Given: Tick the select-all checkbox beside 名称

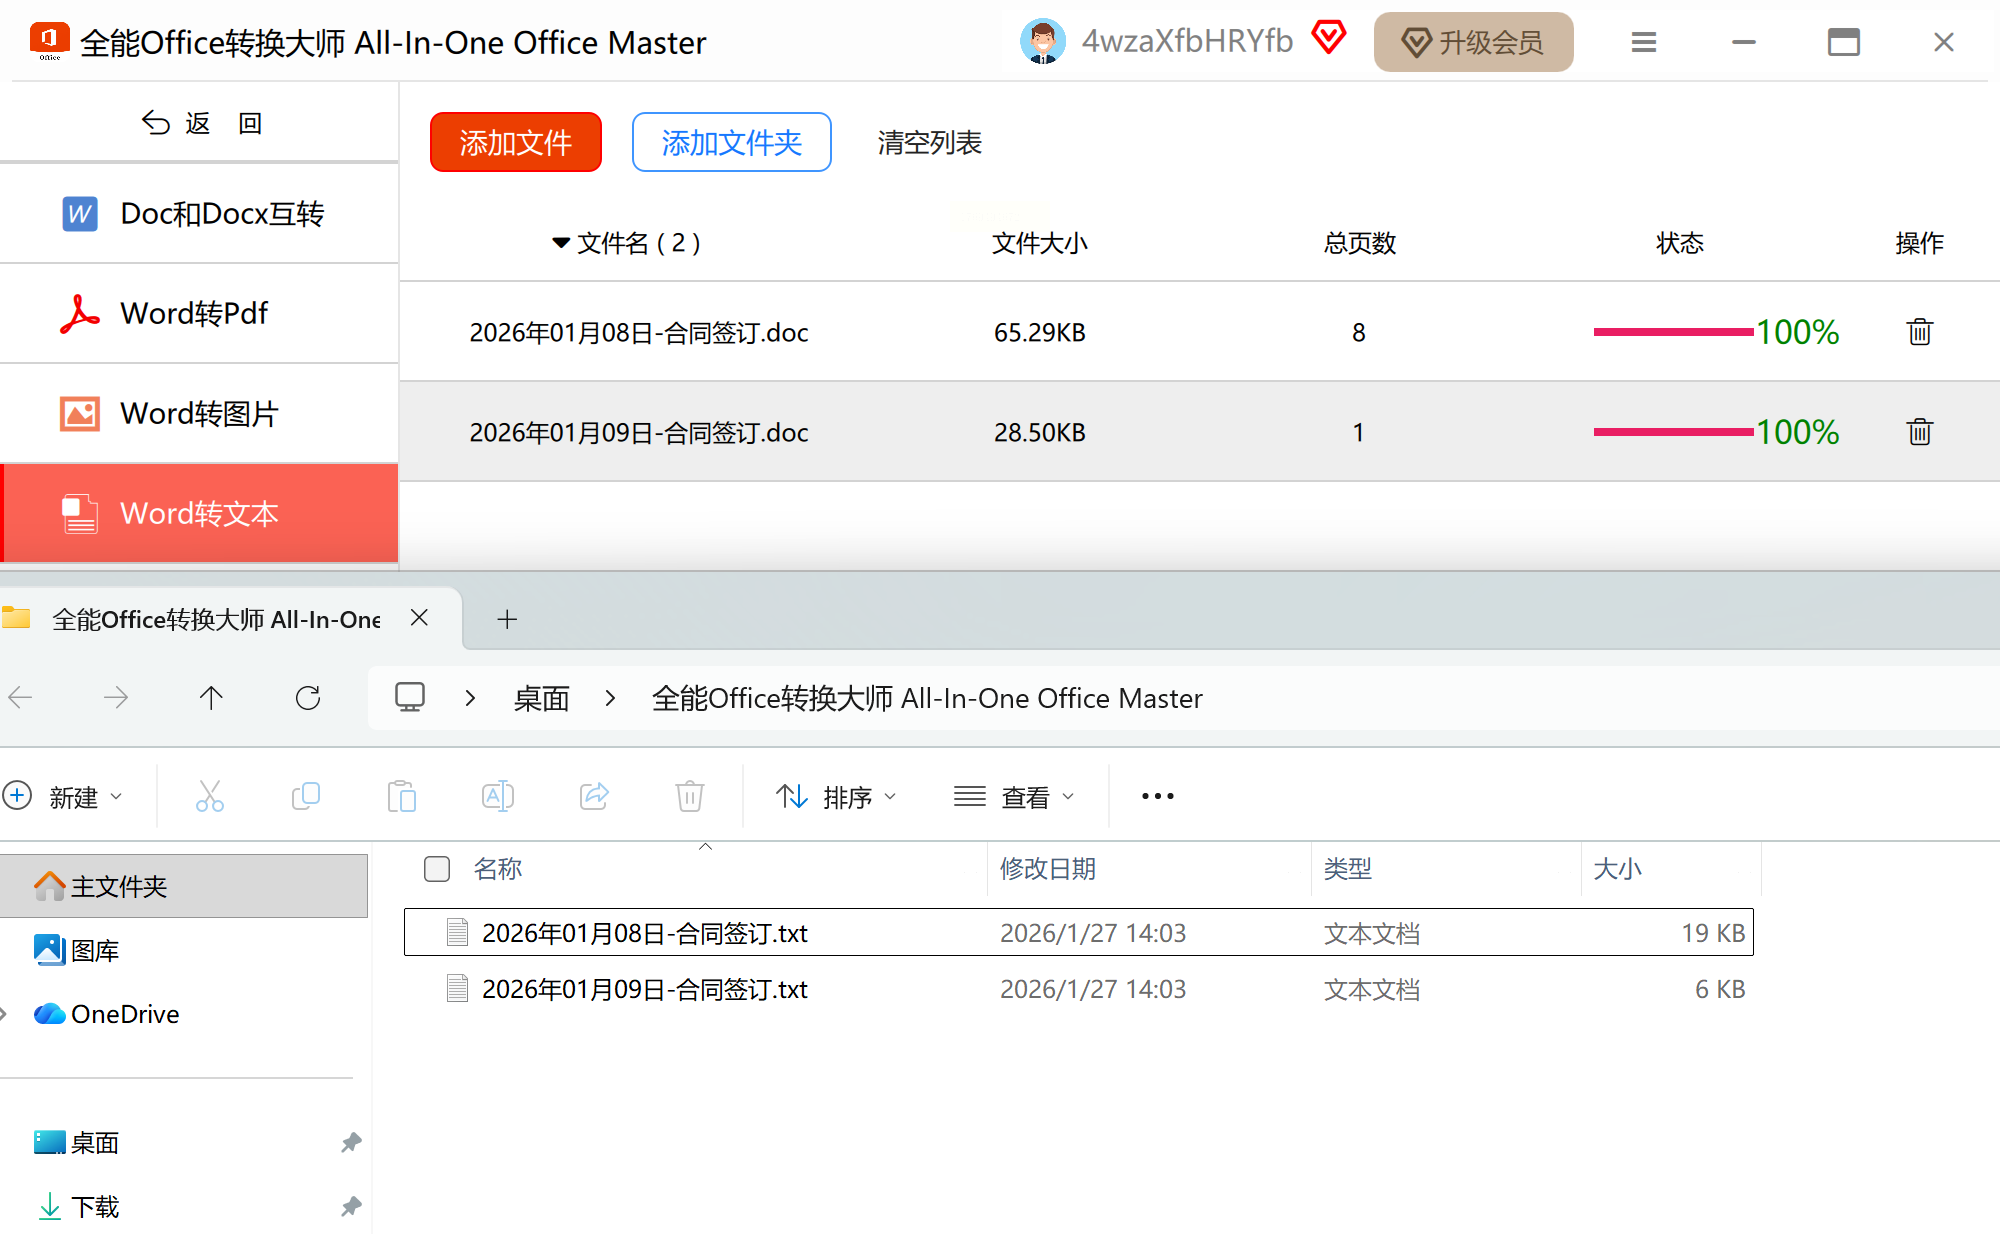Looking at the screenshot, I should point(437,869).
